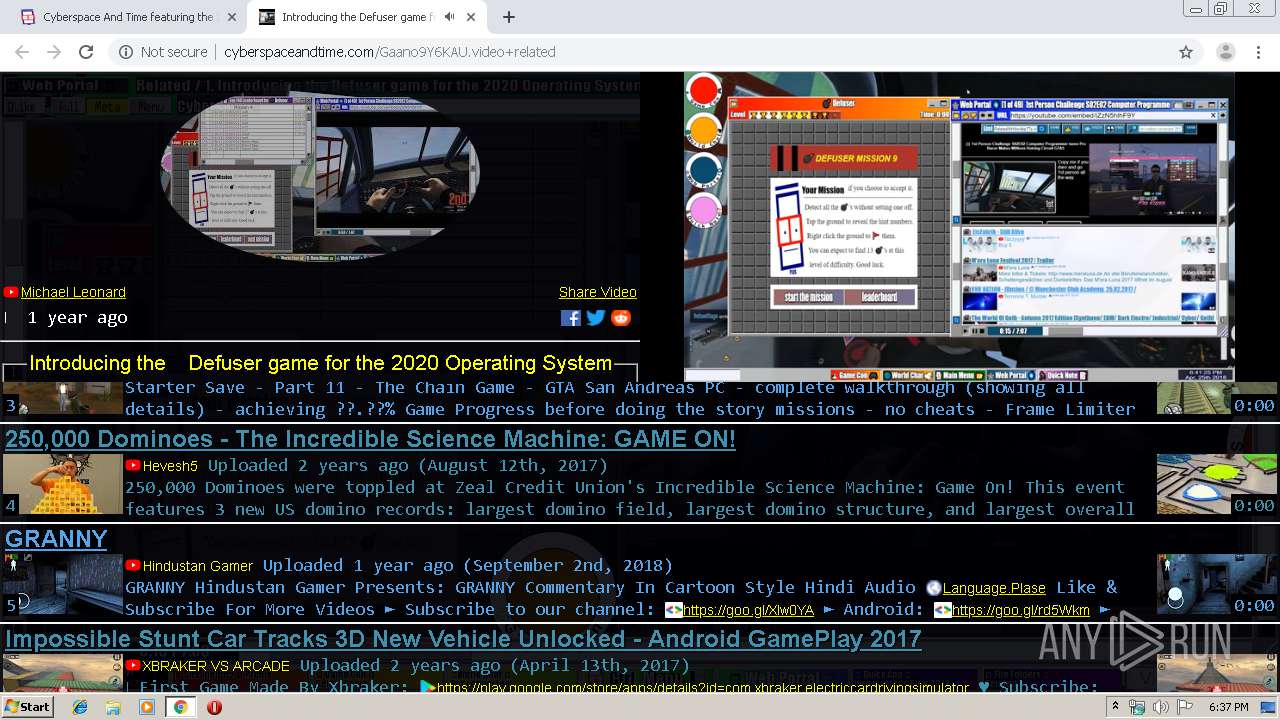
Task: Reload the page with the refresh icon
Action: point(86,52)
